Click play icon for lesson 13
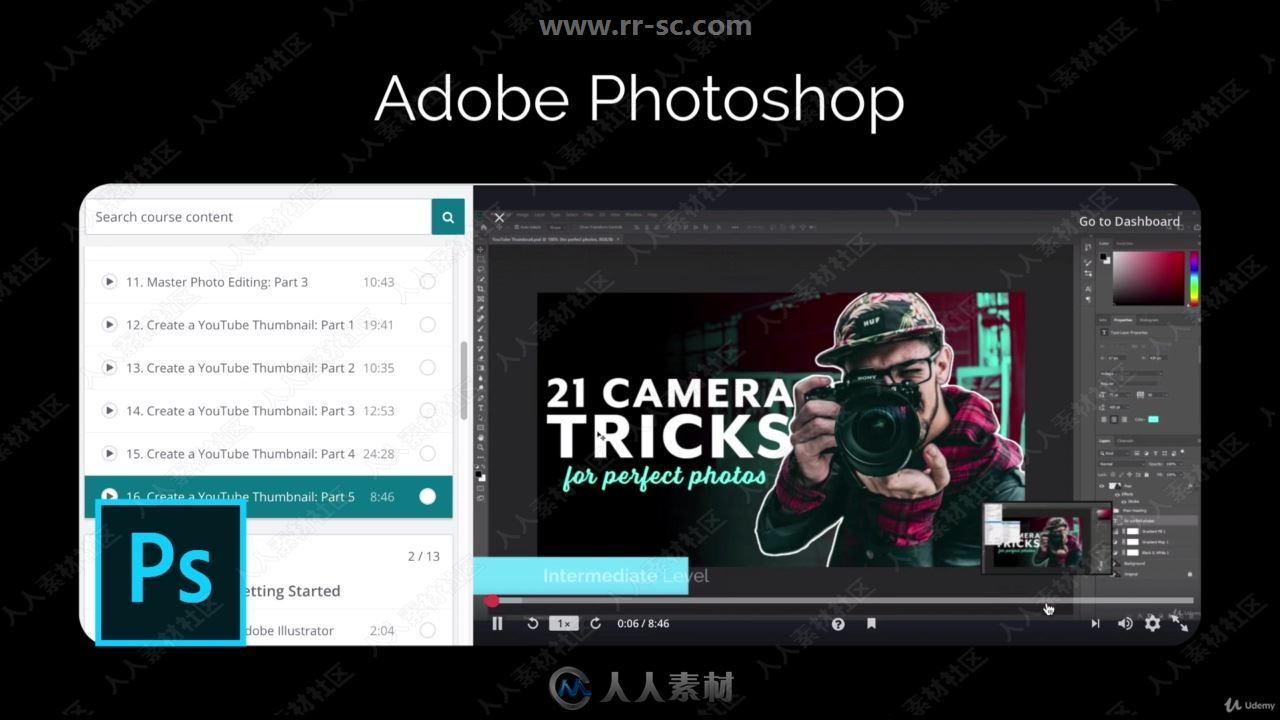This screenshot has height=720, width=1280. [x=109, y=368]
